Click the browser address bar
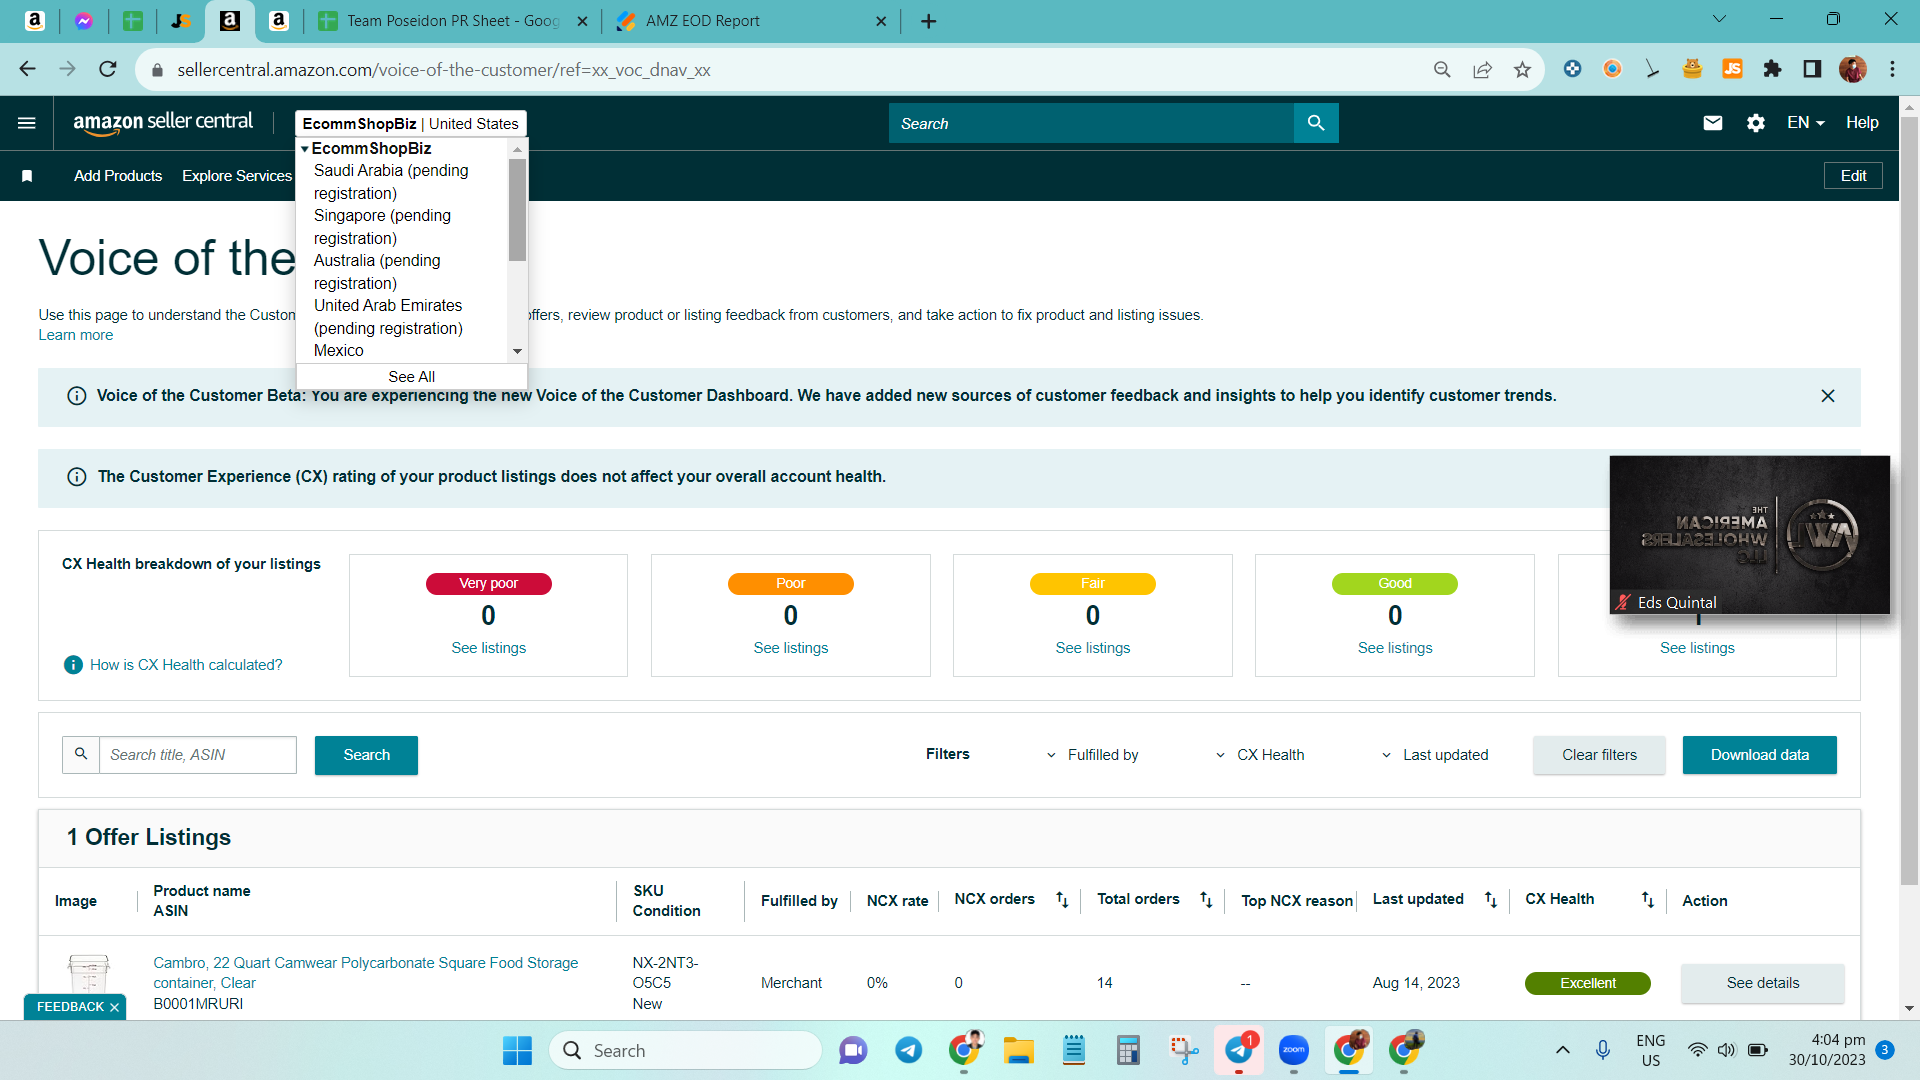1920x1080 pixels. click(x=790, y=70)
